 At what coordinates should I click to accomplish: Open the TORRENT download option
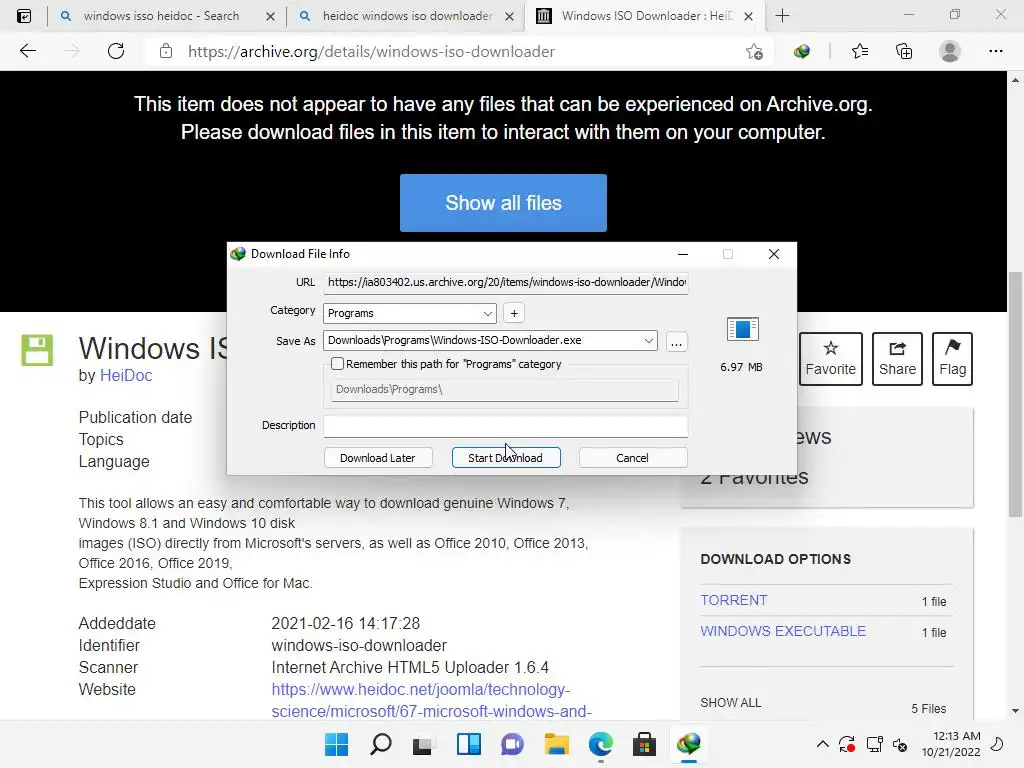pyautogui.click(x=733, y=600)
